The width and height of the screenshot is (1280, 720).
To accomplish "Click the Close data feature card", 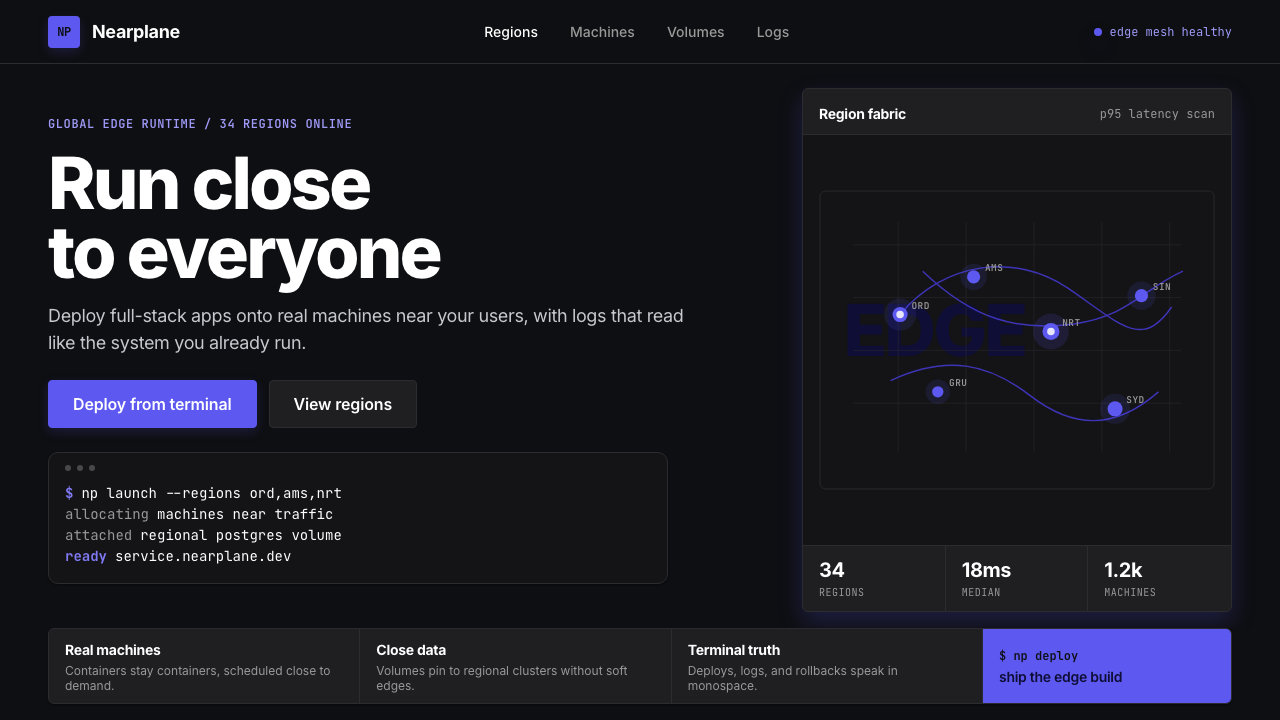I will point(515,666).
